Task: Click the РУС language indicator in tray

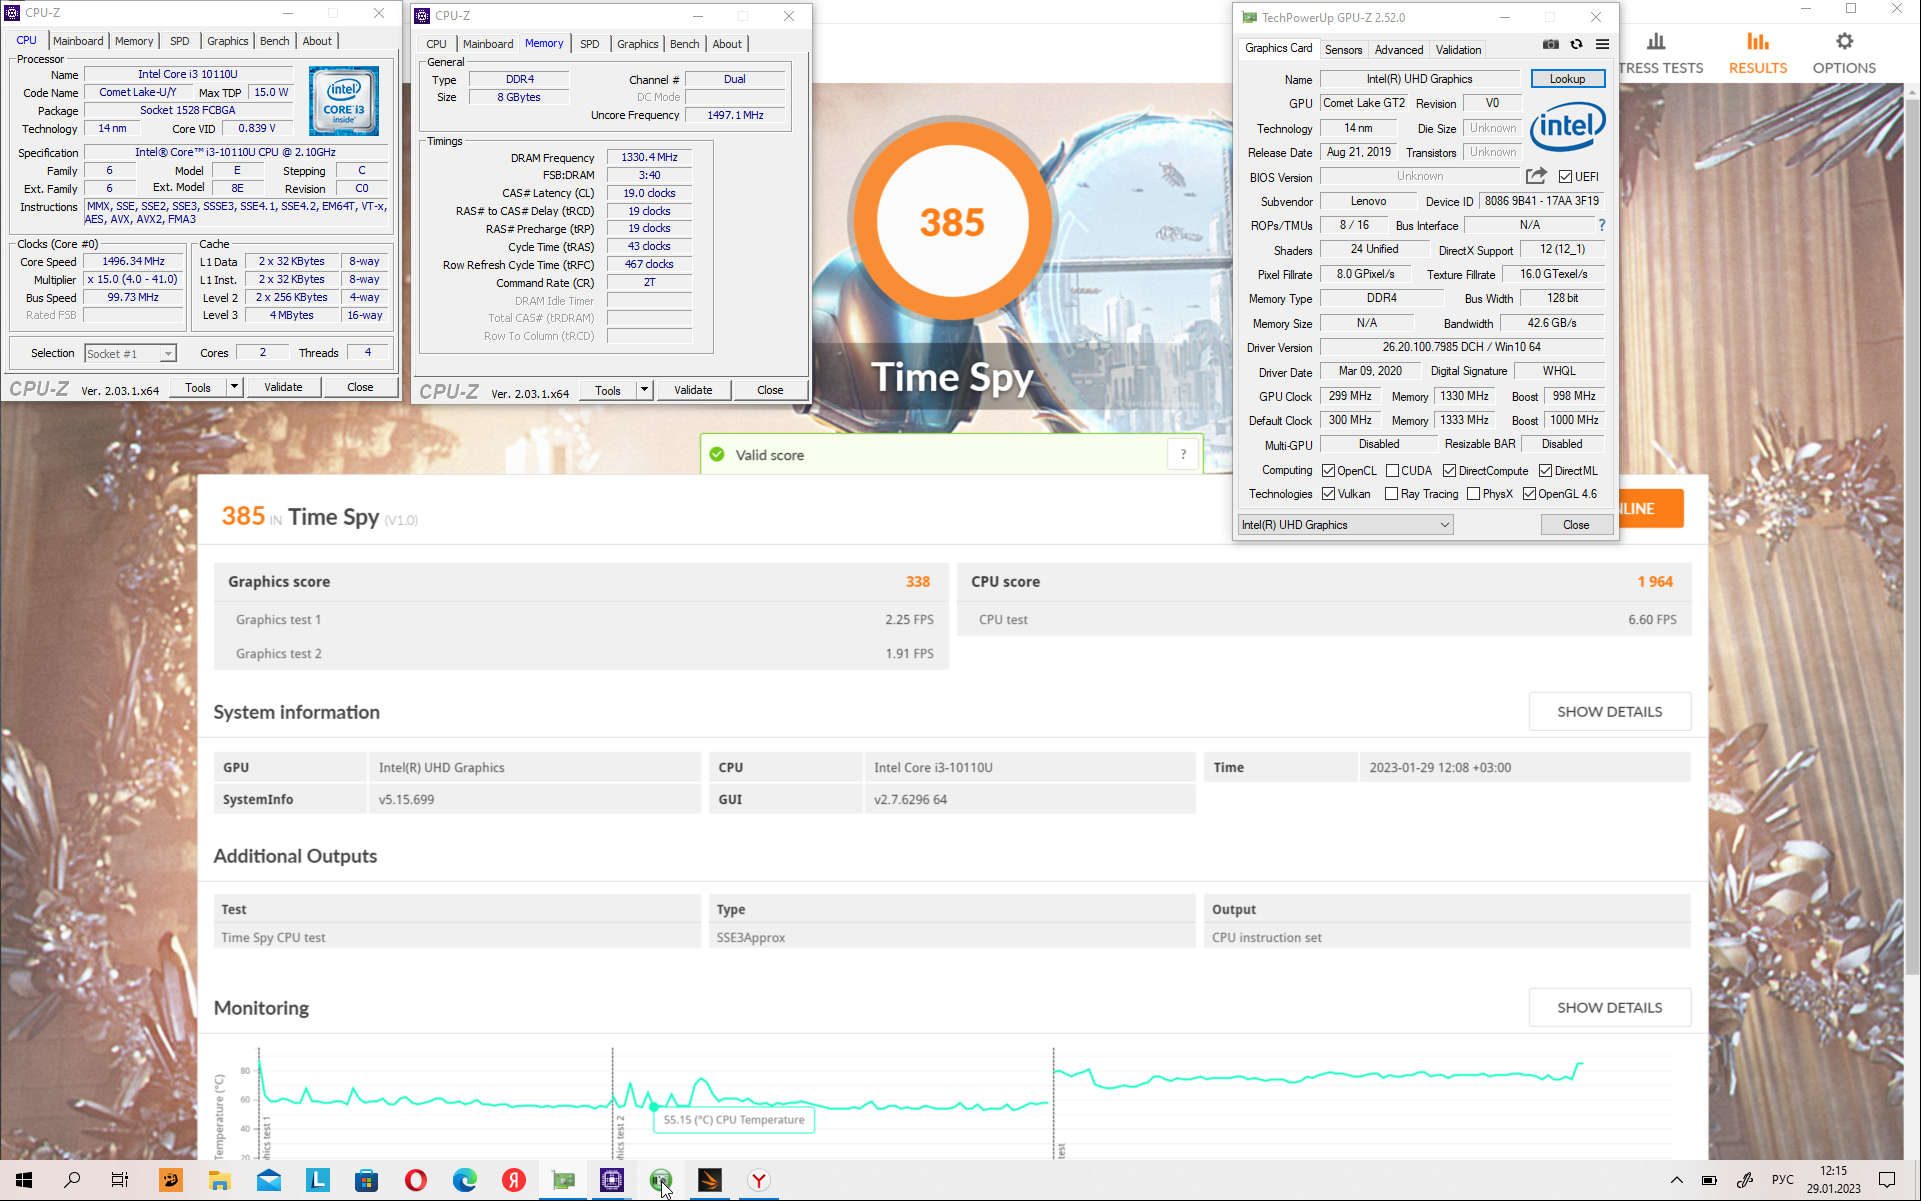Action: click(1782, 1180)
